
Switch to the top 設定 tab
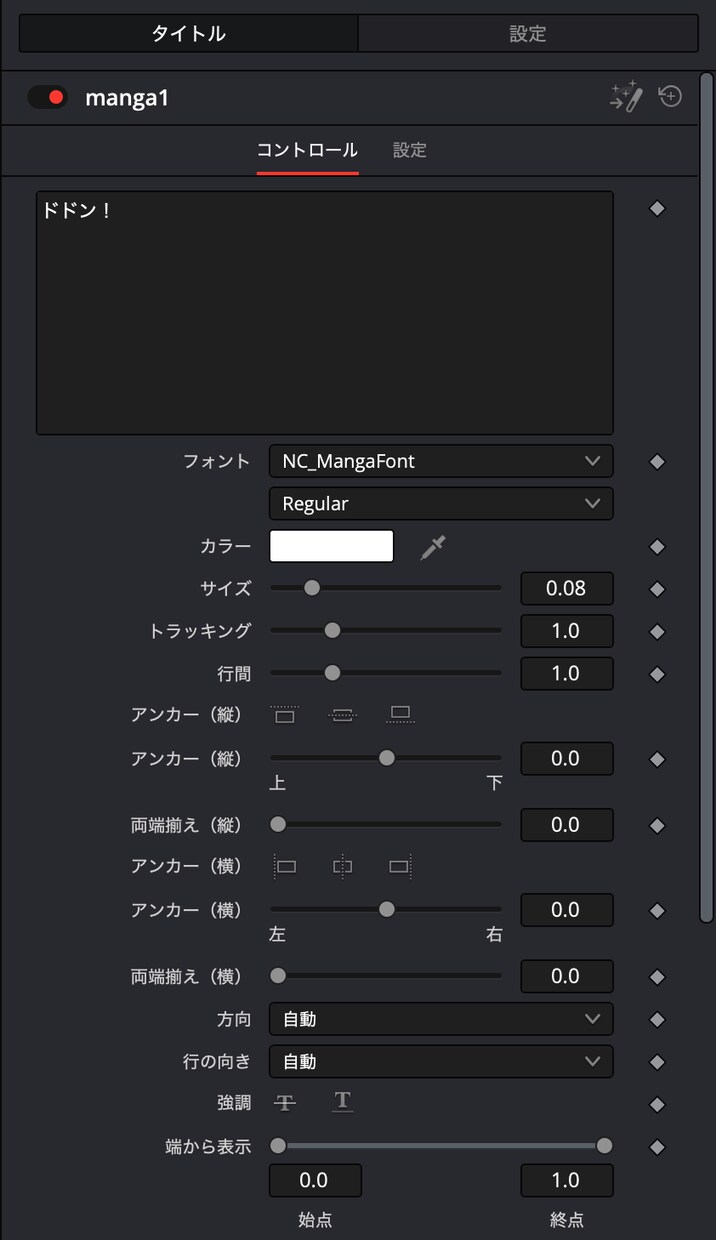point(528,33)
